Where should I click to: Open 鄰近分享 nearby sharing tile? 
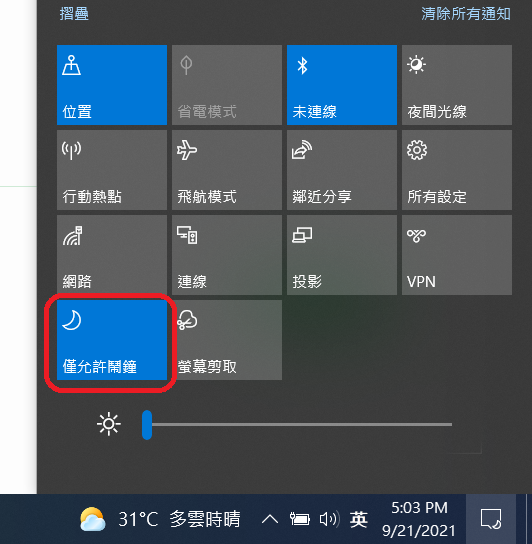click(x=342, y=170)
